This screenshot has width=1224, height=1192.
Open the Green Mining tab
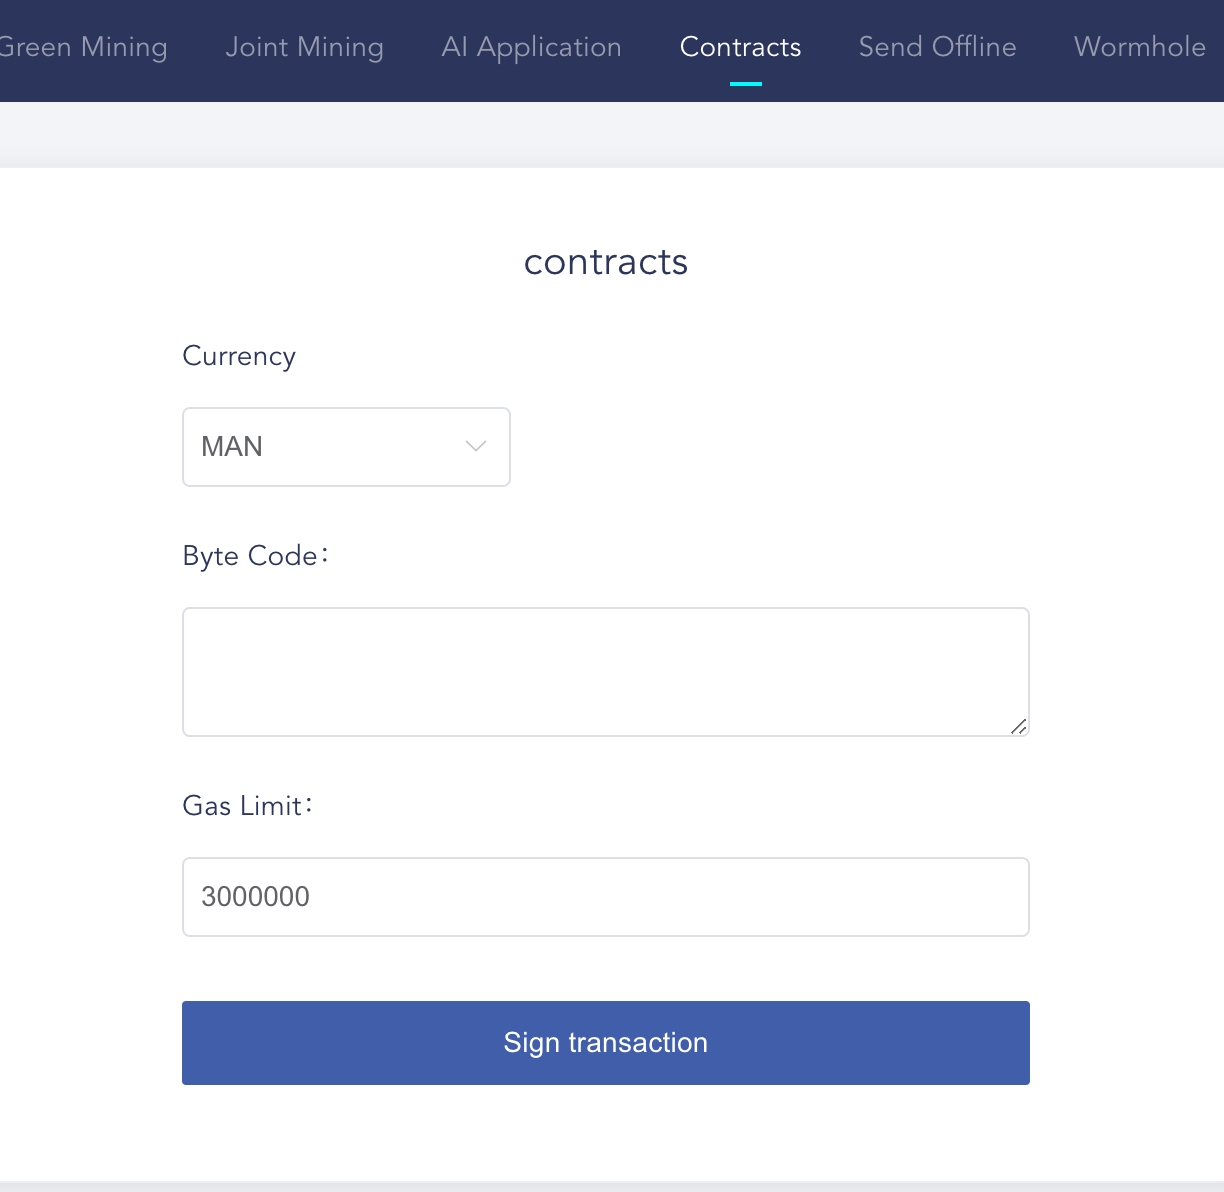pyautogui.click(x=84, y=47)
